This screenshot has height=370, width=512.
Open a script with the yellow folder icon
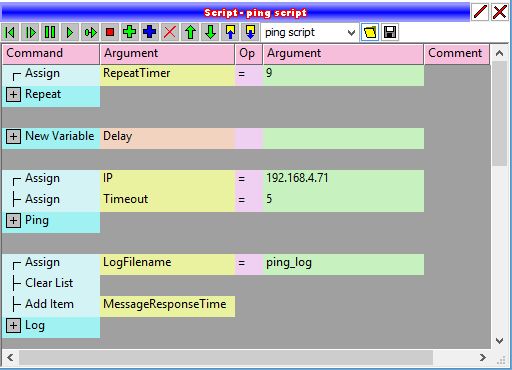pyautogui.click(x=370, y=32)
